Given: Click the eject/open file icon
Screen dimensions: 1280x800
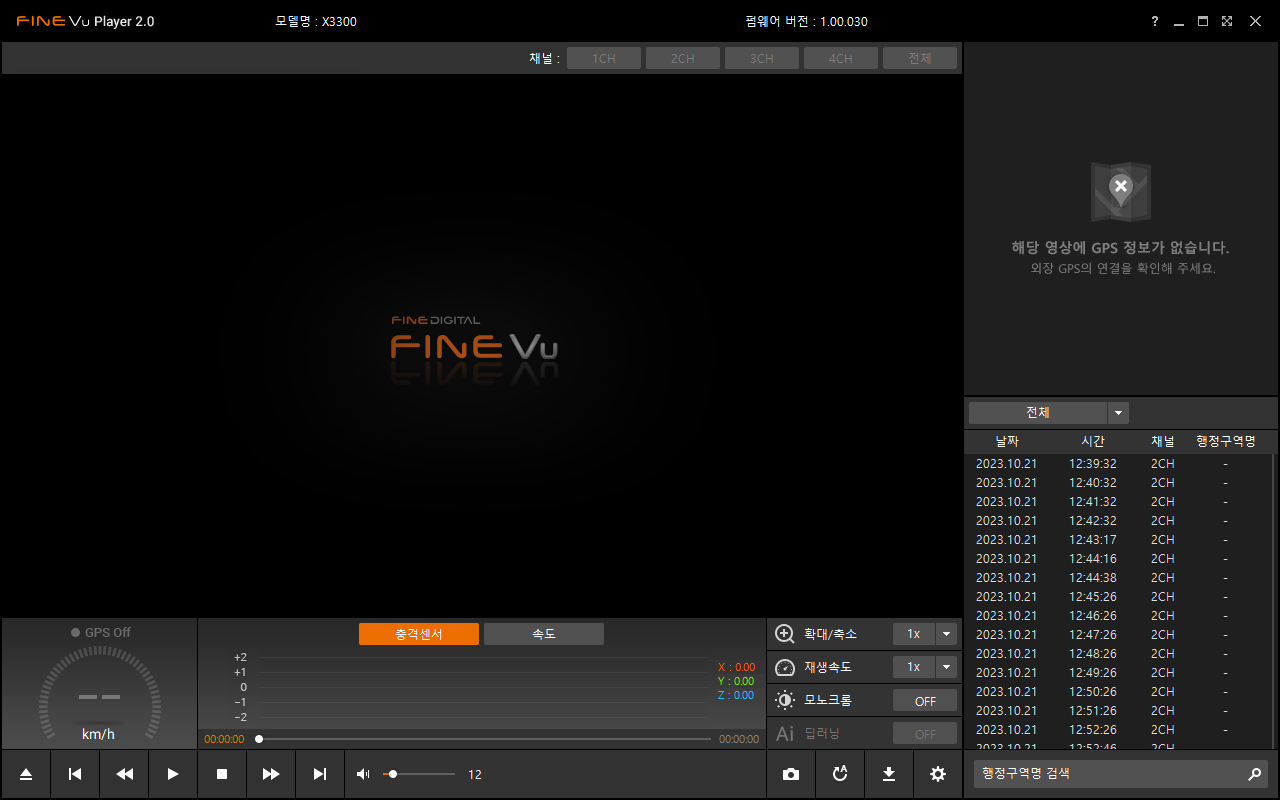Looking at the screenshot, I should pos(26,774).
